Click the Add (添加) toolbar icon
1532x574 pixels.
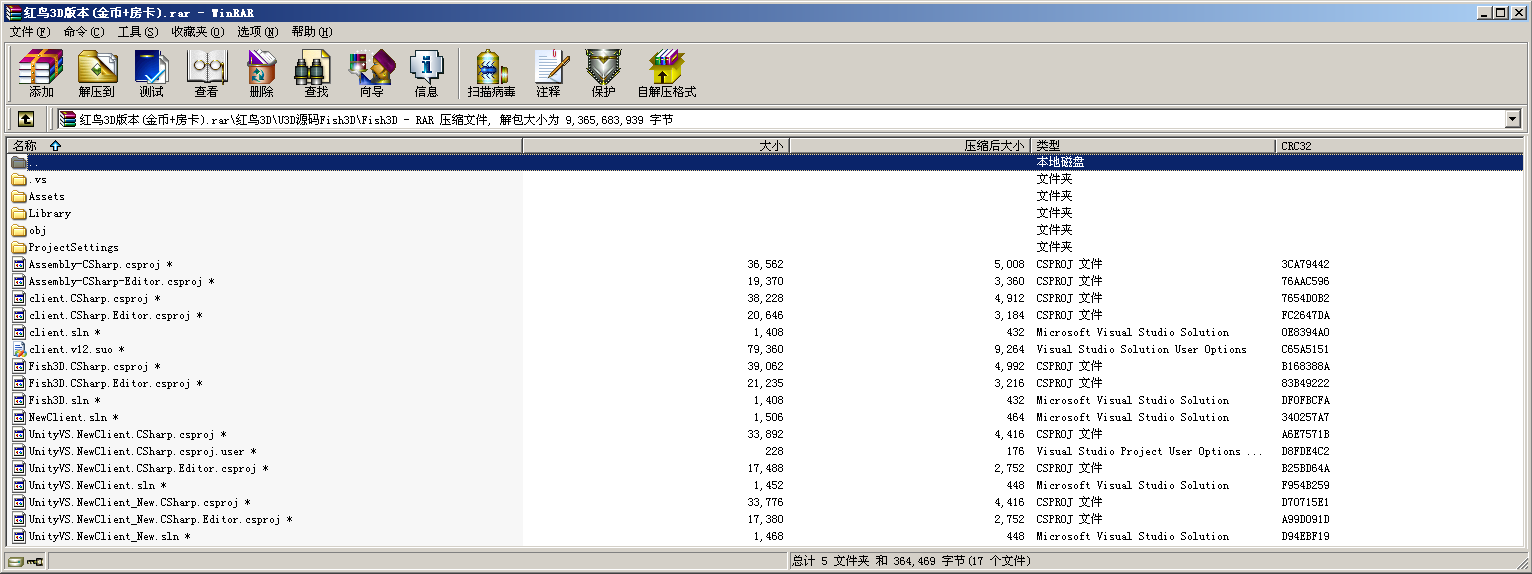pos(41,73)
